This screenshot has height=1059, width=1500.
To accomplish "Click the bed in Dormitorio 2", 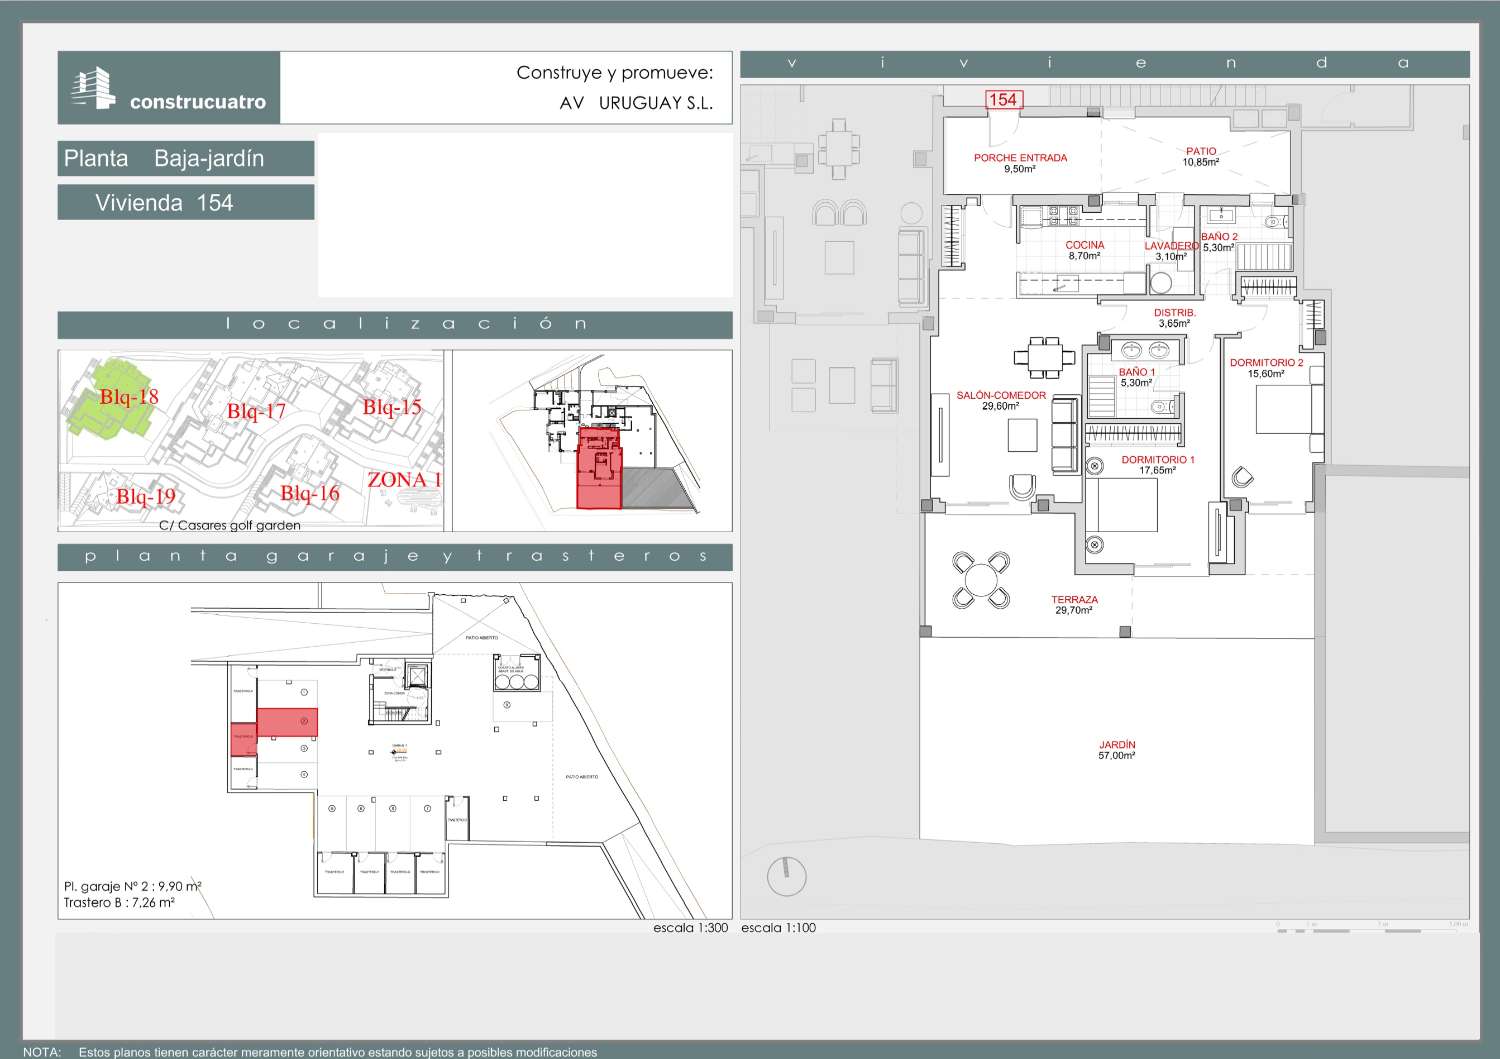I will (x=1289, y=409).
